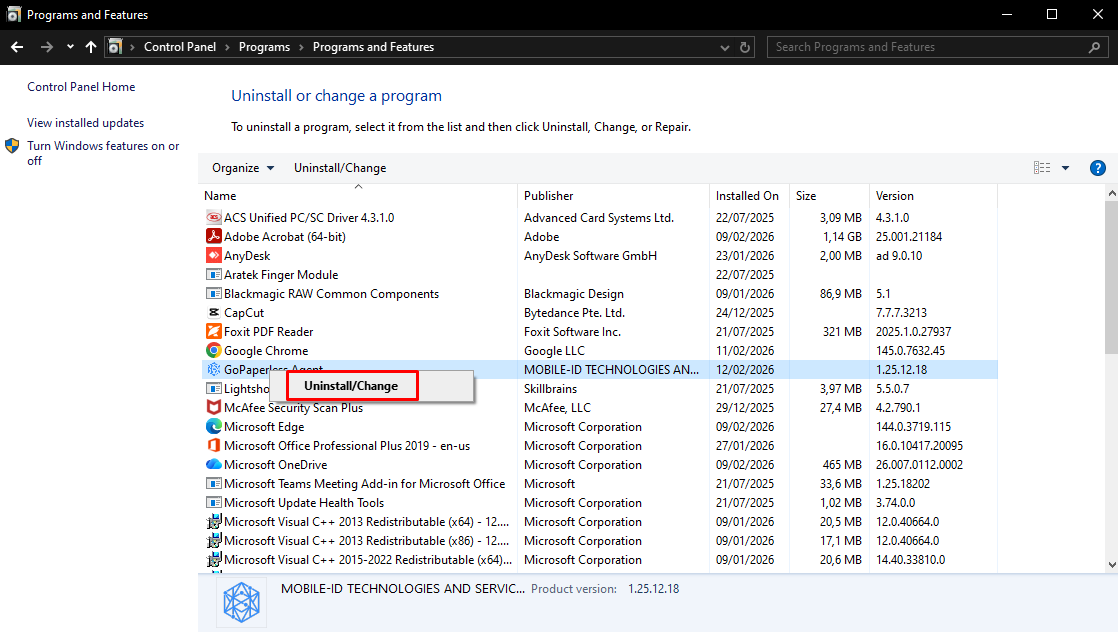The width and height of the screenshot is (1118, 632).
Task: Click the Microsoft Office Professional Plus icon
Action: click(x=213, y=445)
